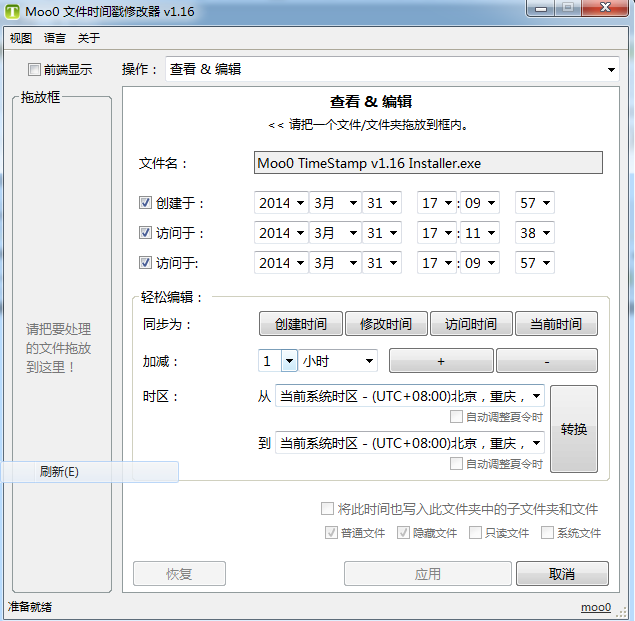Open the month dropdown in 创建于 row
This screenshot has width=635, height=621.
(335, 203)
